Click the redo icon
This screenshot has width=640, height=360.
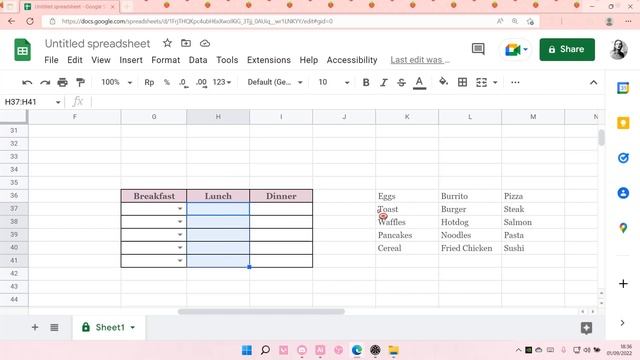[45, 82]
